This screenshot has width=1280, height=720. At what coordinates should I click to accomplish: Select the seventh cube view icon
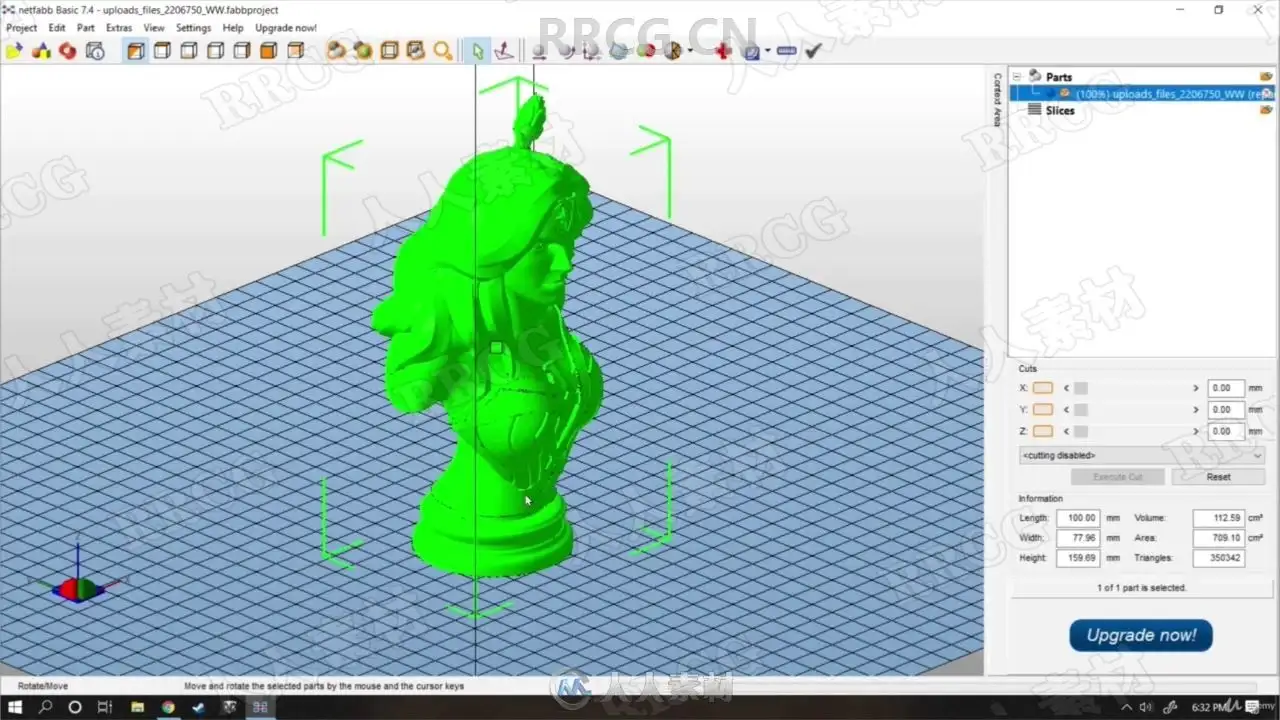(294, 50)
